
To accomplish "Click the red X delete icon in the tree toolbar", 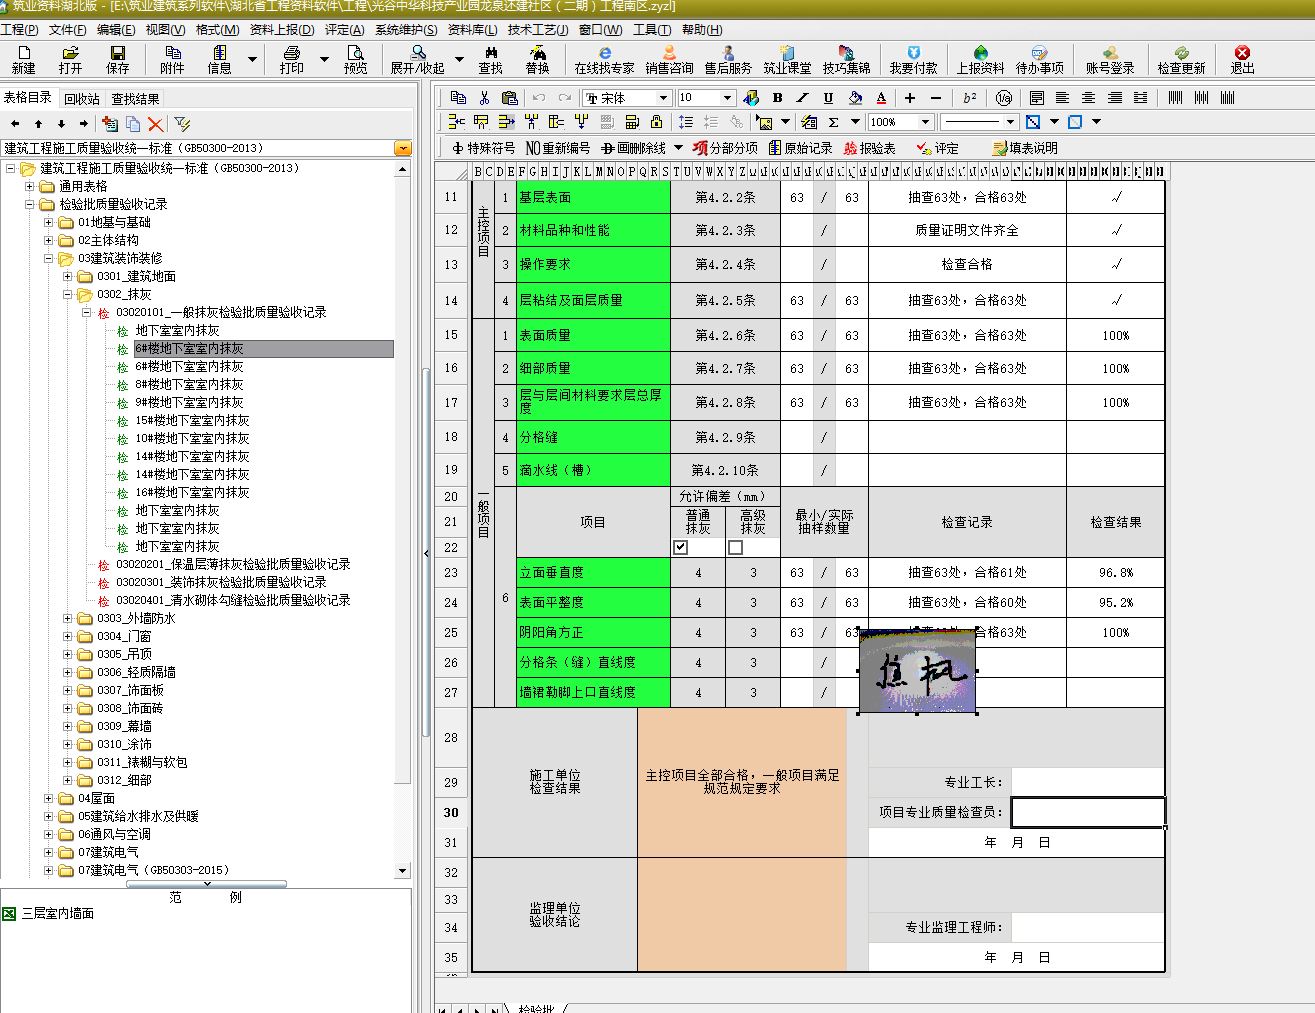I will (155, 124).
